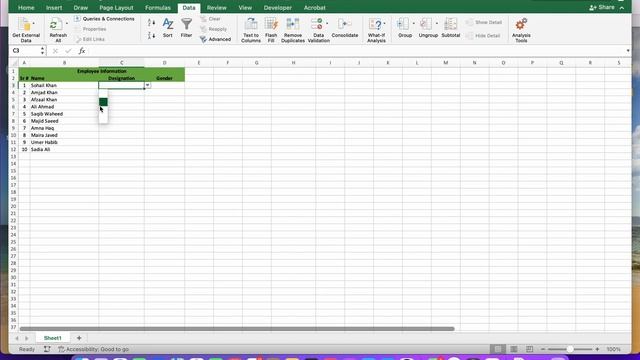Screen dimensions: 640x360
Task: Open Advanced filter options
Action: tap(215, 39)
